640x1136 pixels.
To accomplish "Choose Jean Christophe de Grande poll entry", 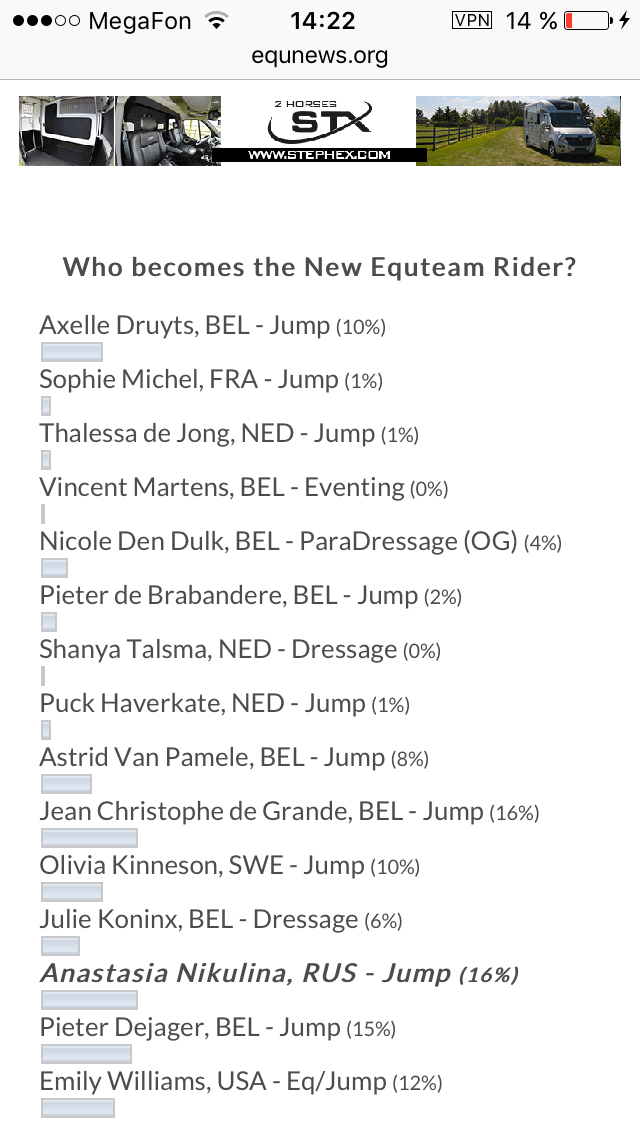I will (289, 812).
